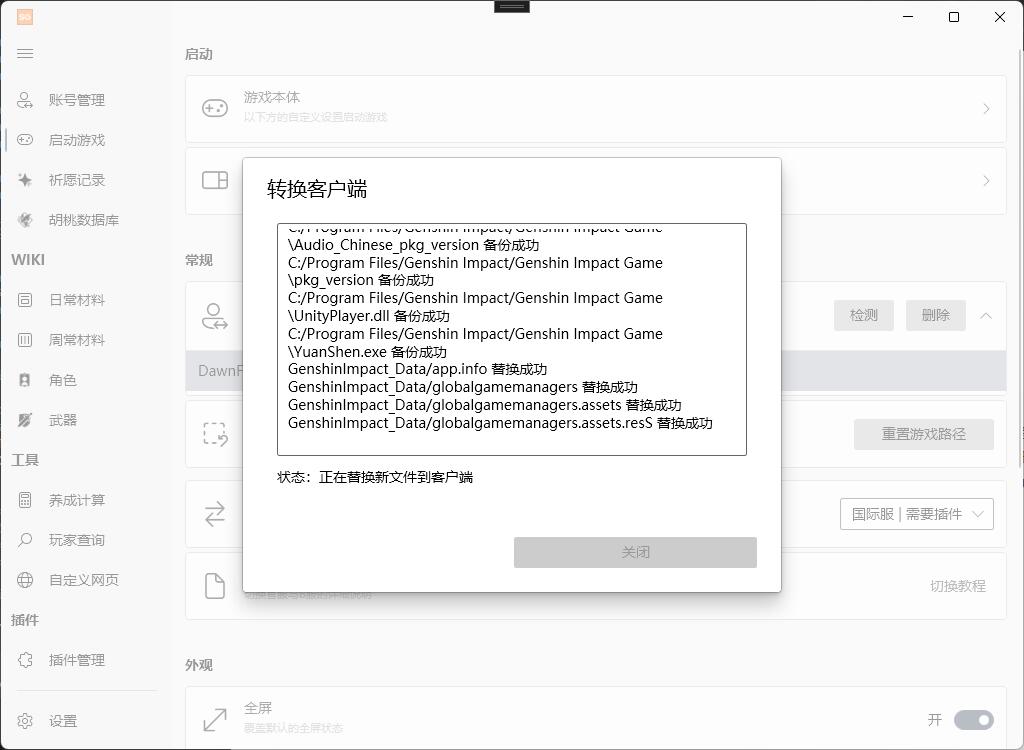The height and width of the screenshot is (750, 1024).
Task: Click the gamepad icon beside 启动游戏
Action: click(x=25, y=140)
